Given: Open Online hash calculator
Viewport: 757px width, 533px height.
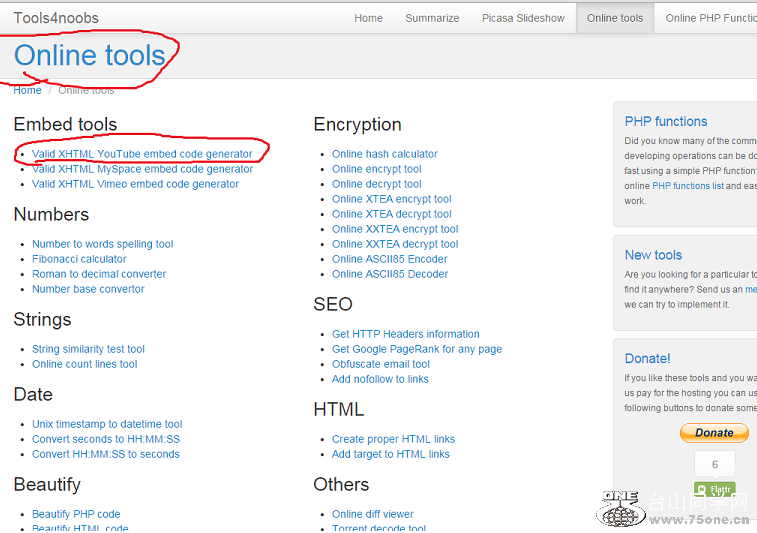Looking at the screenshot, I should pos(384,154).
